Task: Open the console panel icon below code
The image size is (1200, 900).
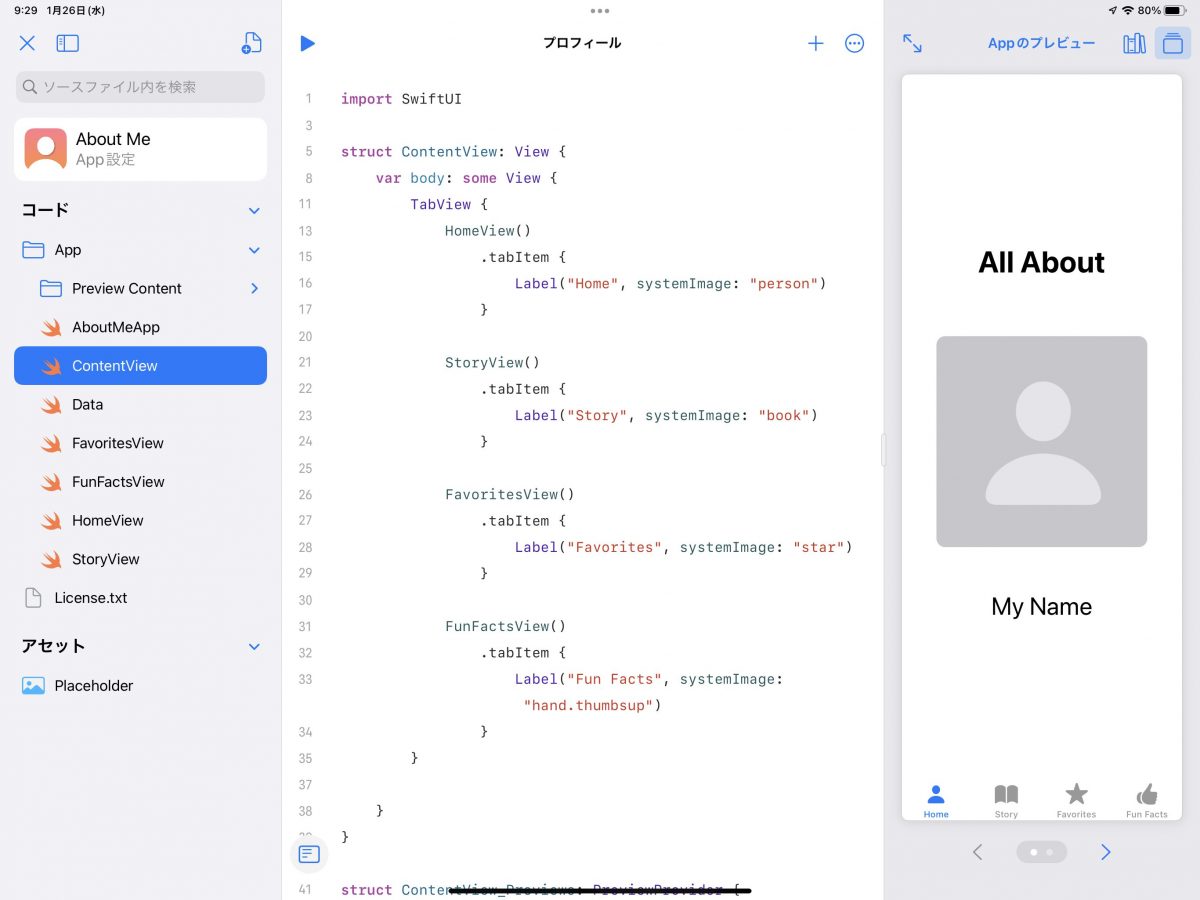Action: click(309, 854)
